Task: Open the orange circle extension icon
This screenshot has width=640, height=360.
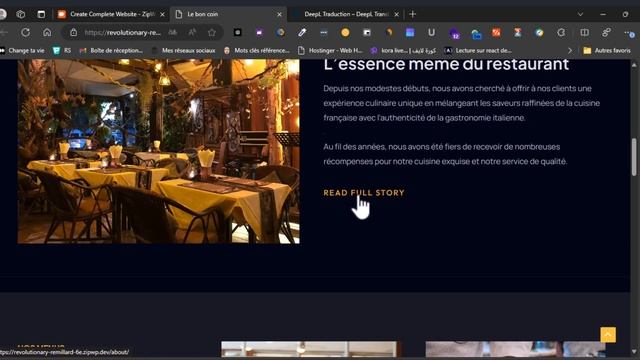Action: (345, 33)
